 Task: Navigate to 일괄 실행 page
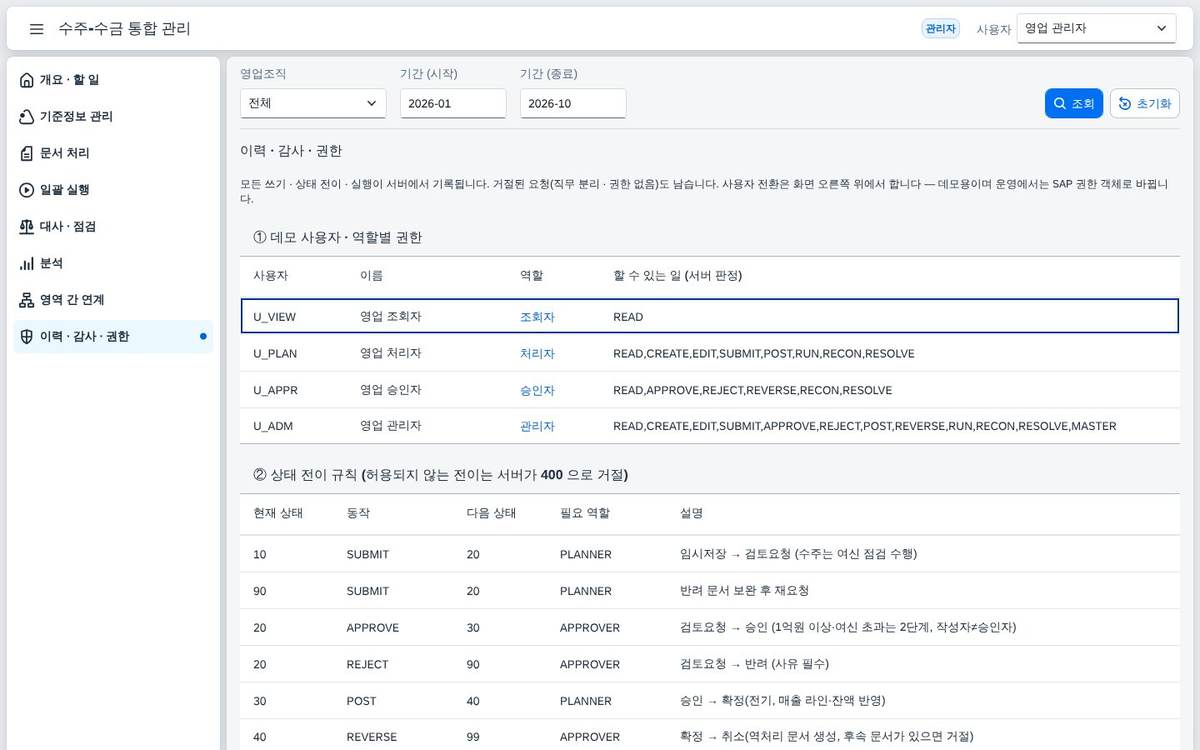tap(113, 190)
